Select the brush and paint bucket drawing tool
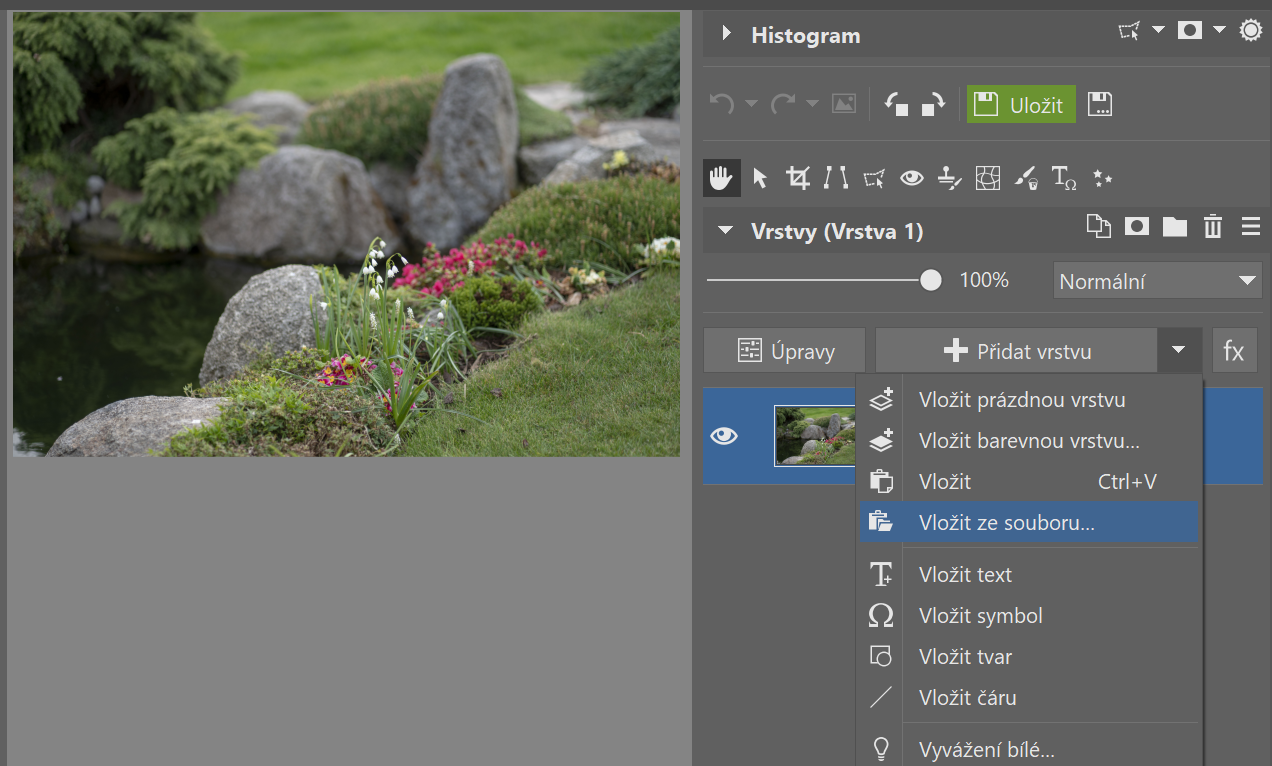This screenshot has width=1272, height=766. [x=1025, y=178]
